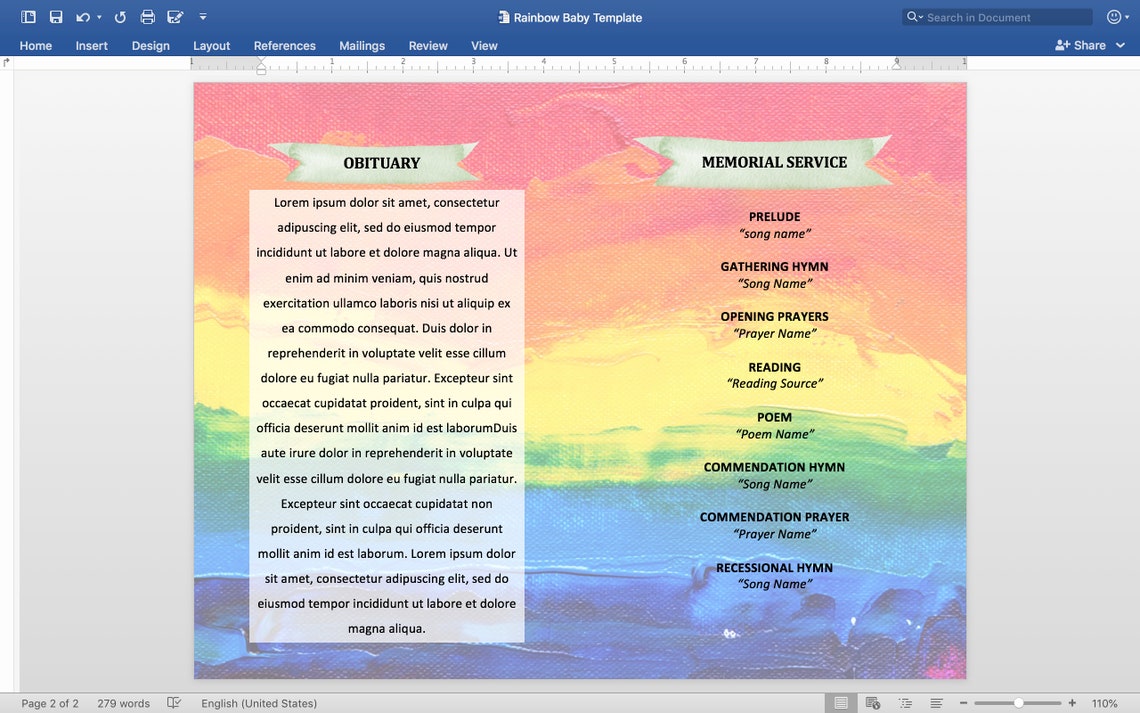
Task: Click the right indent marker on ruler
Action: click(x=896, y=66)
